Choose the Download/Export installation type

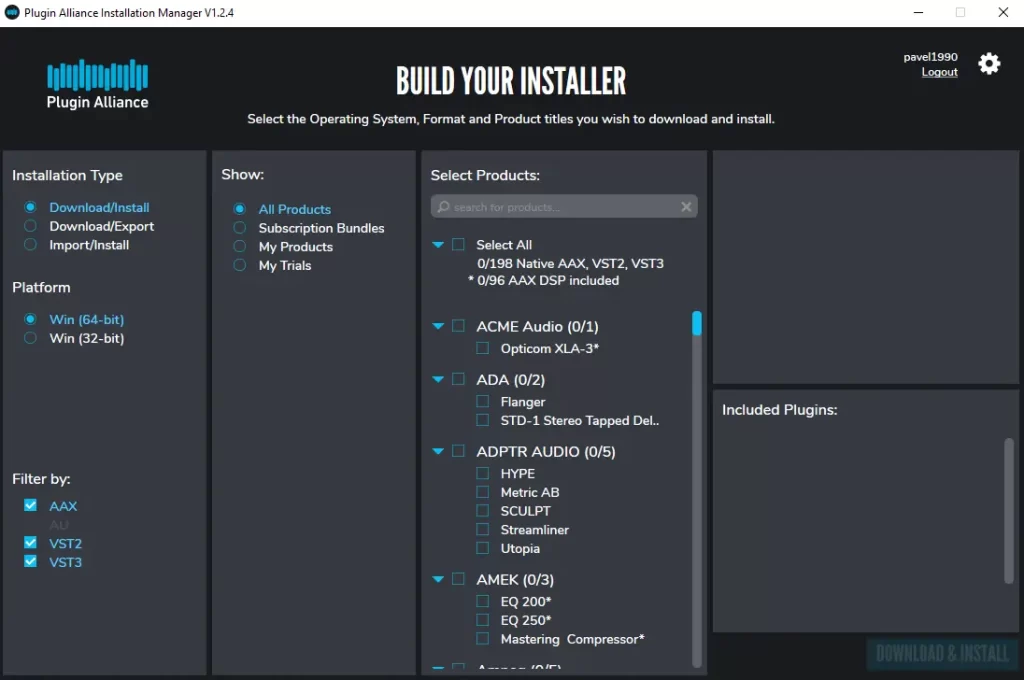pyautogui.click(x=30, y=226)
